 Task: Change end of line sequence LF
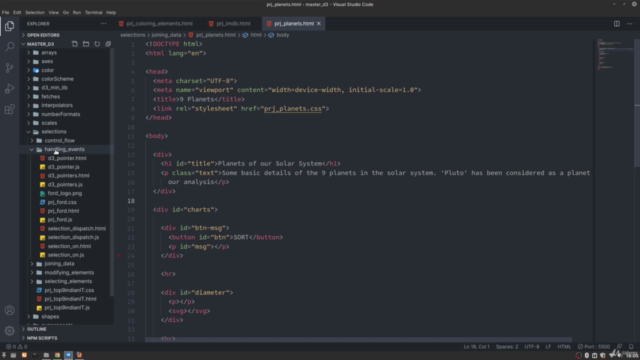coord(548,347)
